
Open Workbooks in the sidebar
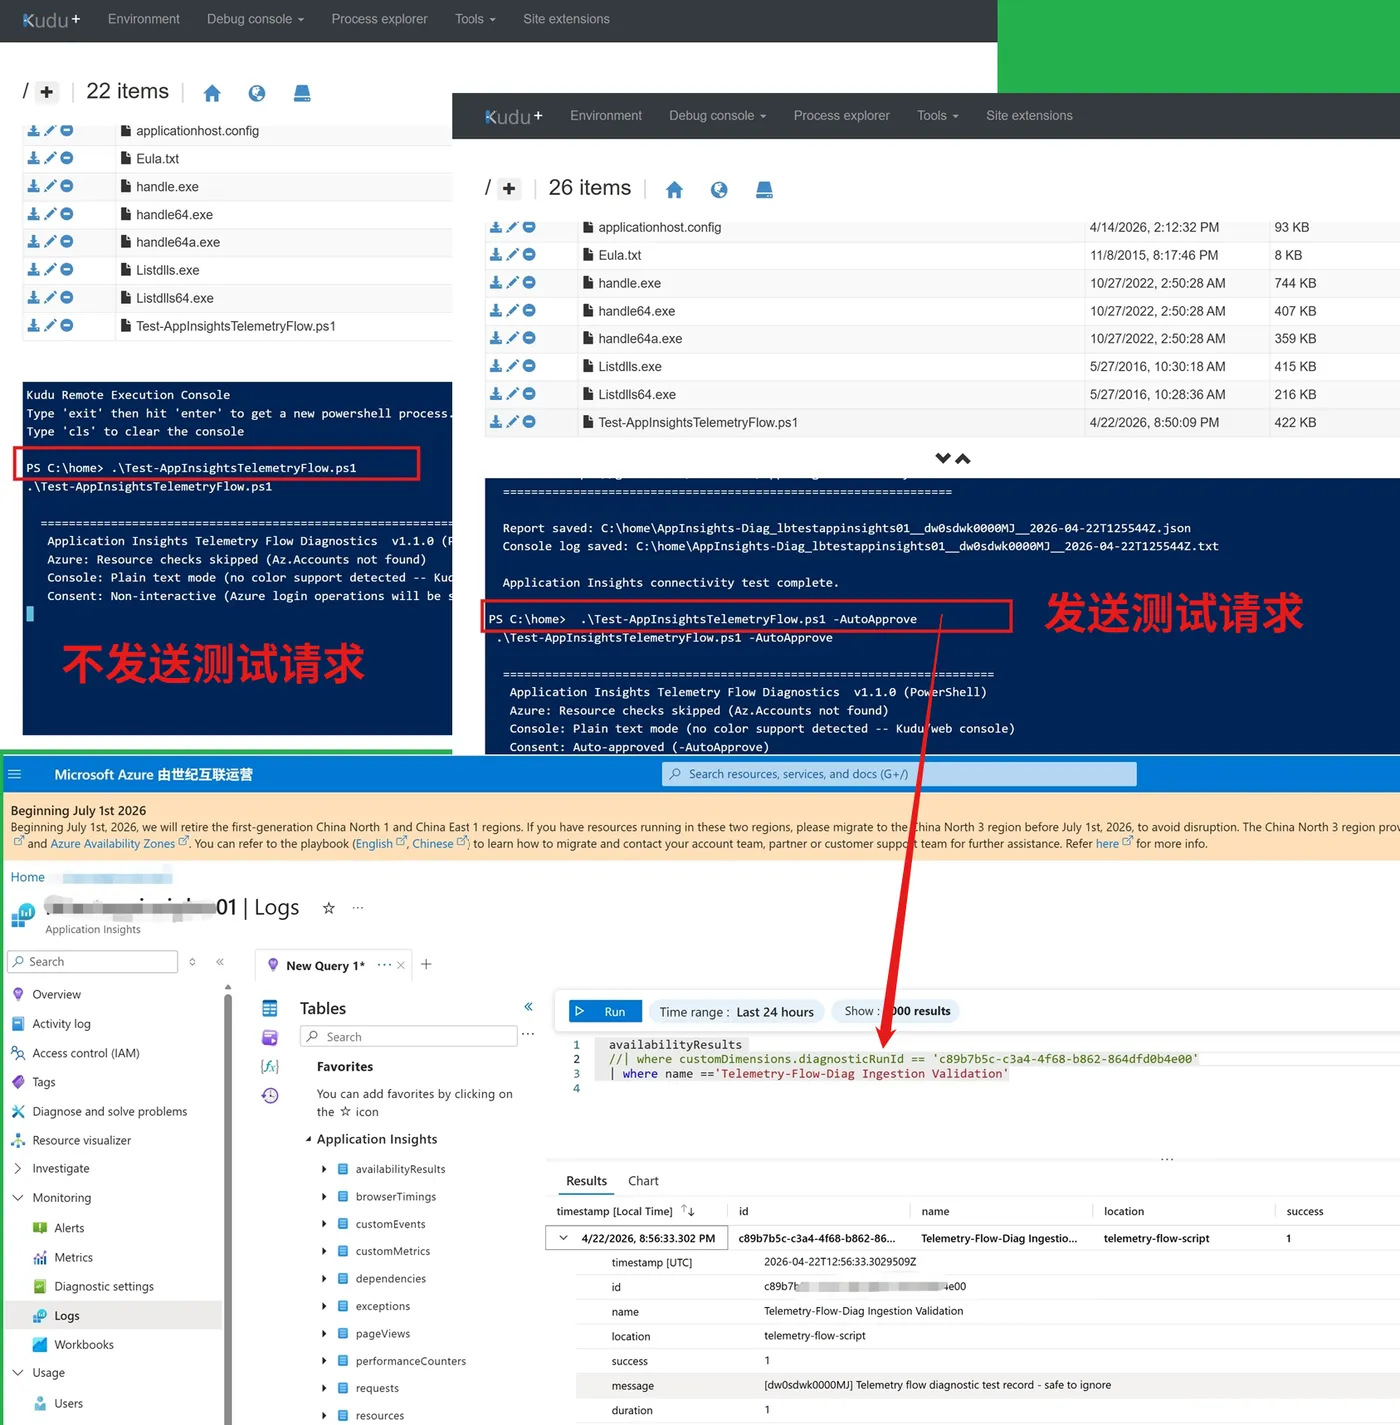click(x=84, y=1344)
